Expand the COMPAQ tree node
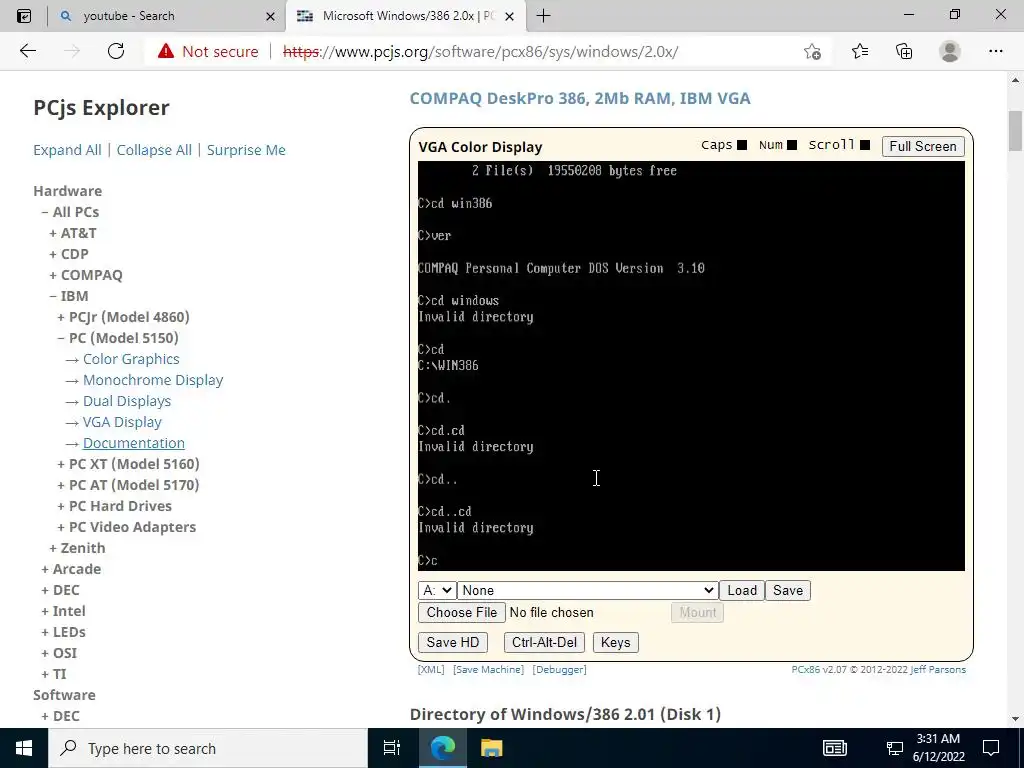This screenshot has height=768, width=1024. tap(53, 275)
